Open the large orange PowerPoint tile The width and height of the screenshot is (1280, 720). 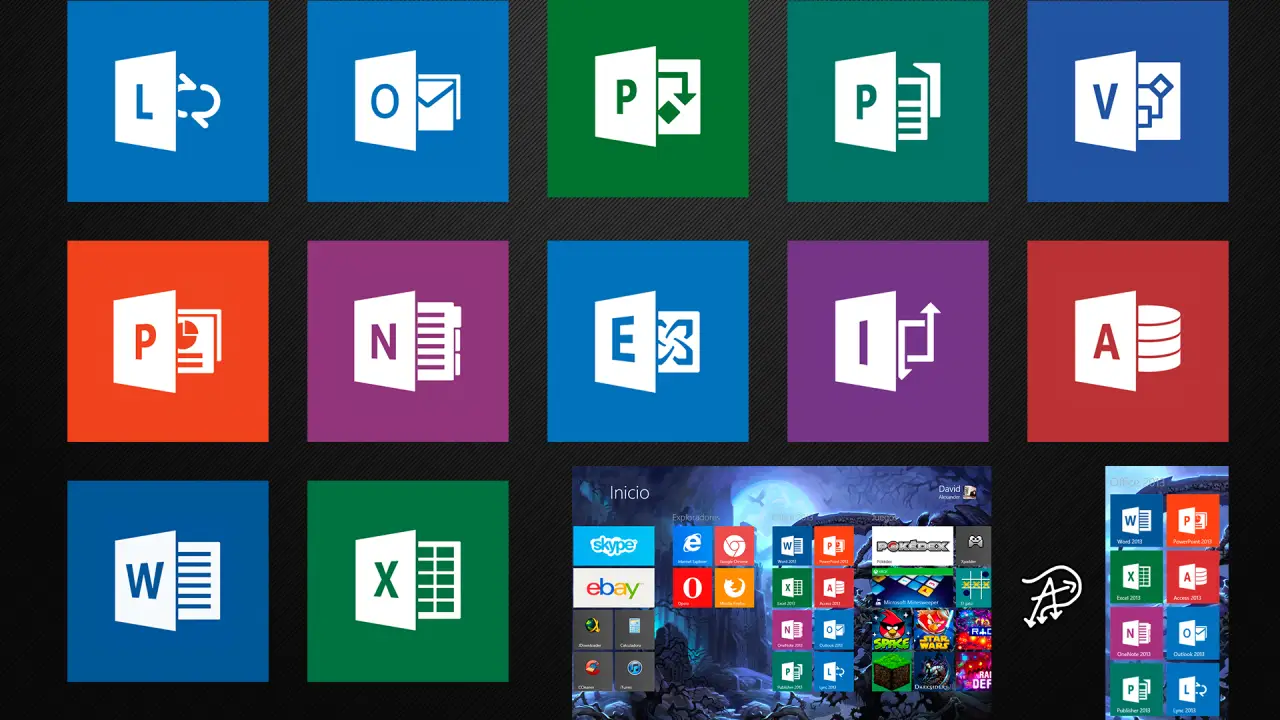click(x=167, y=341)
